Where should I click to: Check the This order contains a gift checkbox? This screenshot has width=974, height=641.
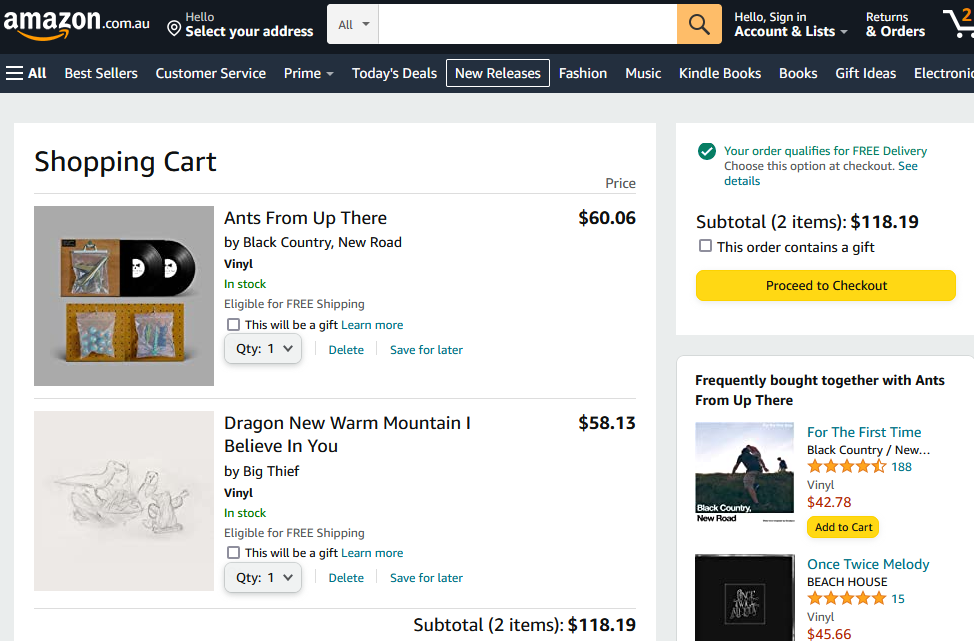click(x=705, y=245)
